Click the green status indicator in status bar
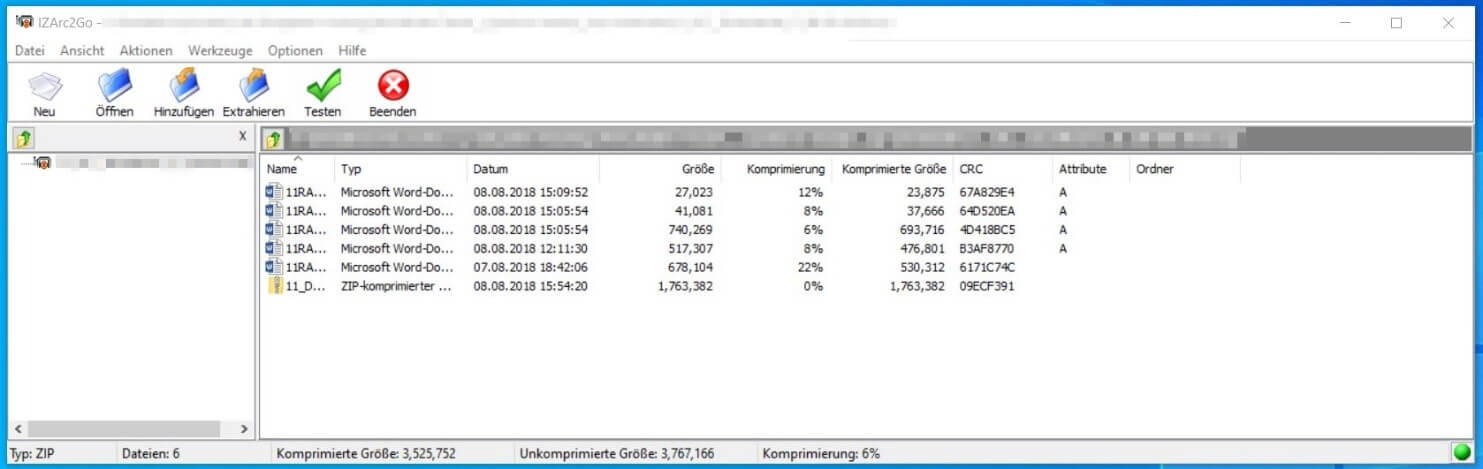1483x469 pixels. coord(1462,454)
